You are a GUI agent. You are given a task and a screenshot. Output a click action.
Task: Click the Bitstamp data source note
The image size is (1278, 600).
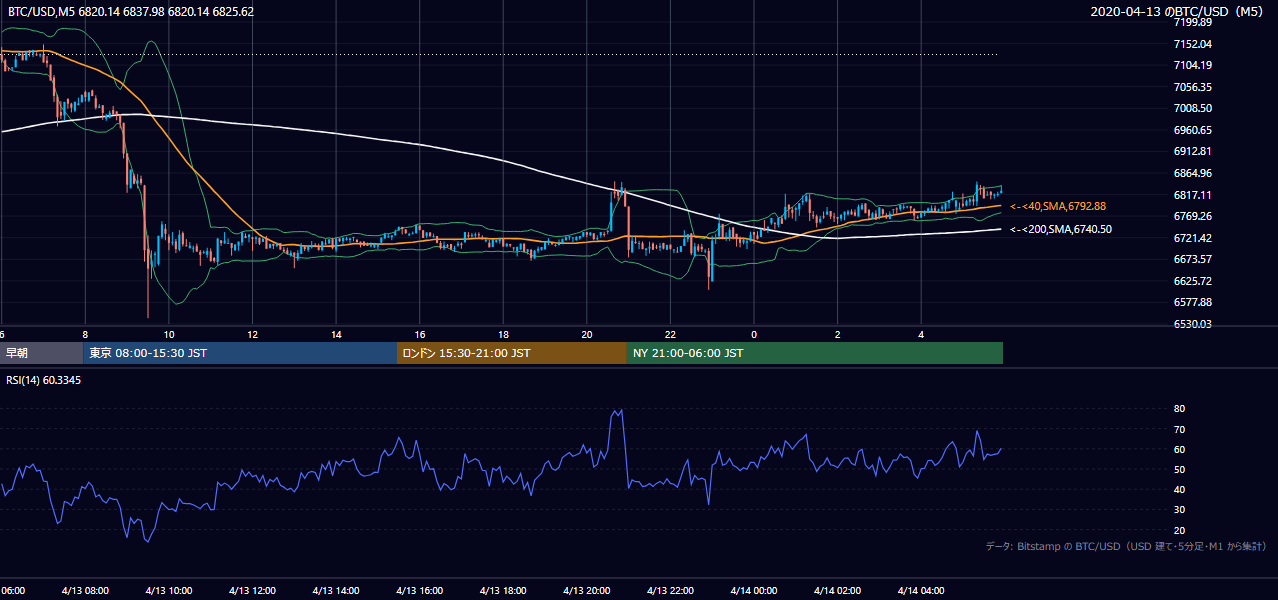(x=1126, y=547)
